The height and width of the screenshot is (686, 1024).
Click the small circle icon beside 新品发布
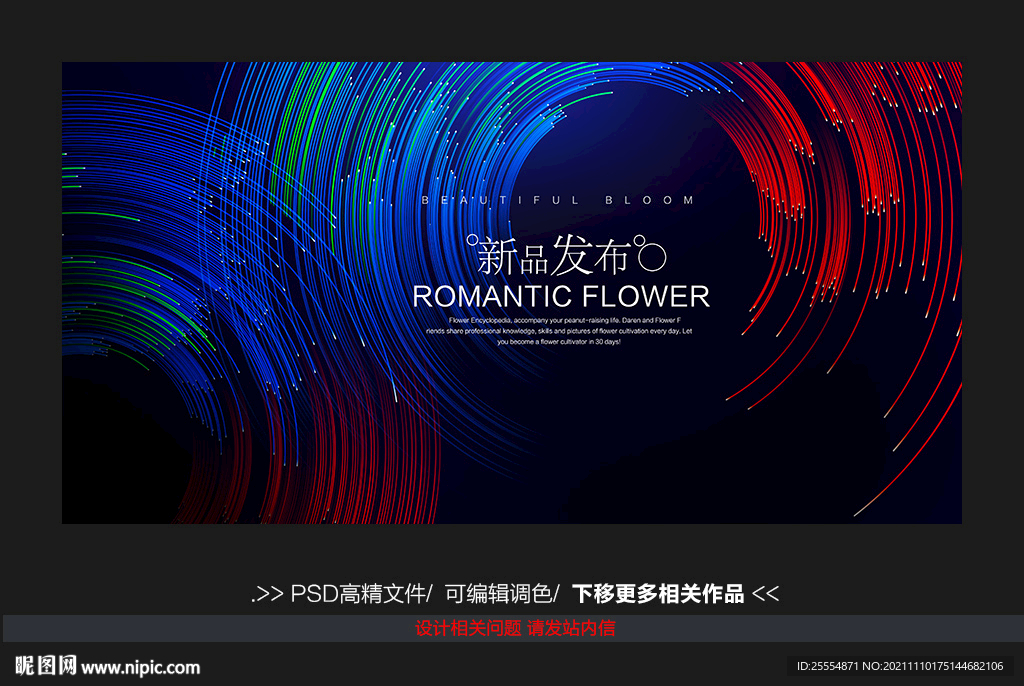[x=640, y=239]
